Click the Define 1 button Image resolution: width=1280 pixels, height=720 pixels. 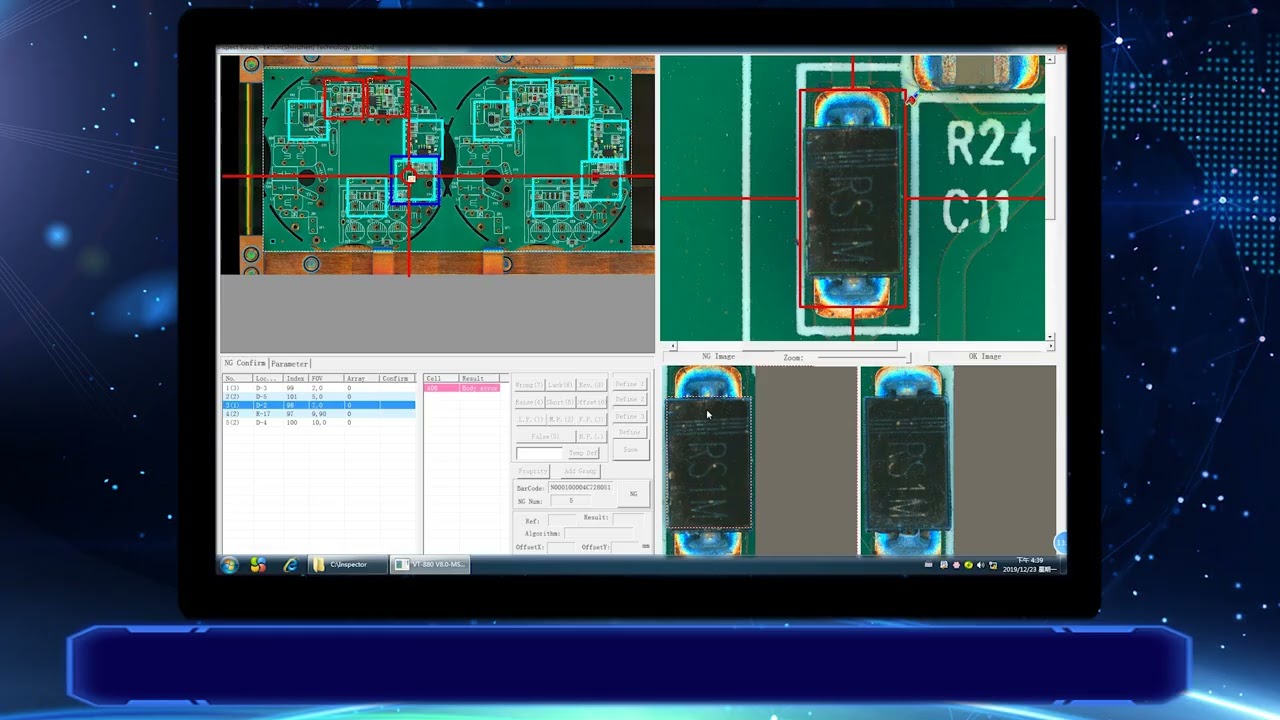pos(629,384)
